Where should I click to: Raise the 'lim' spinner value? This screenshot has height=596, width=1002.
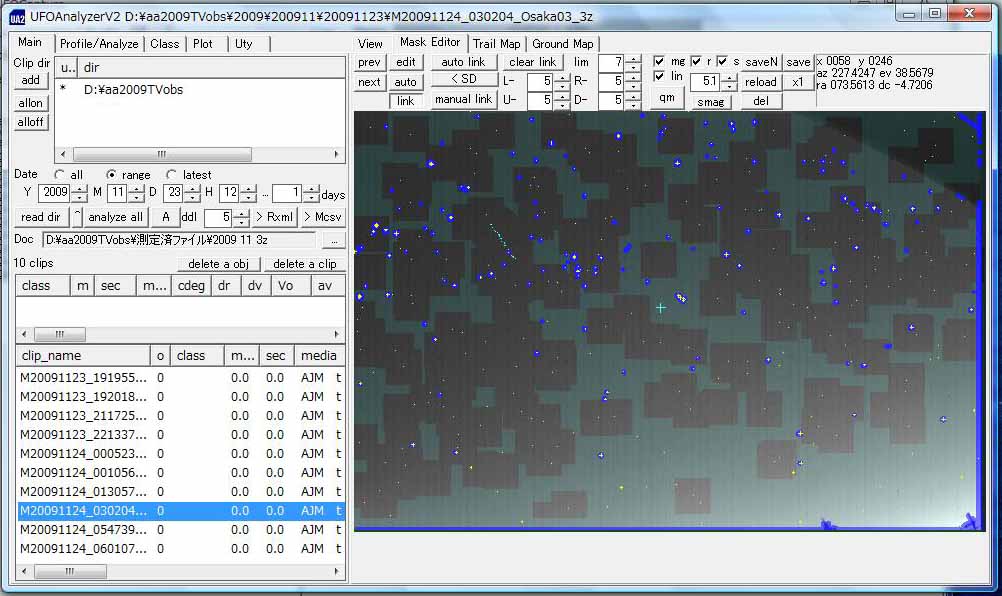(633, 58)
